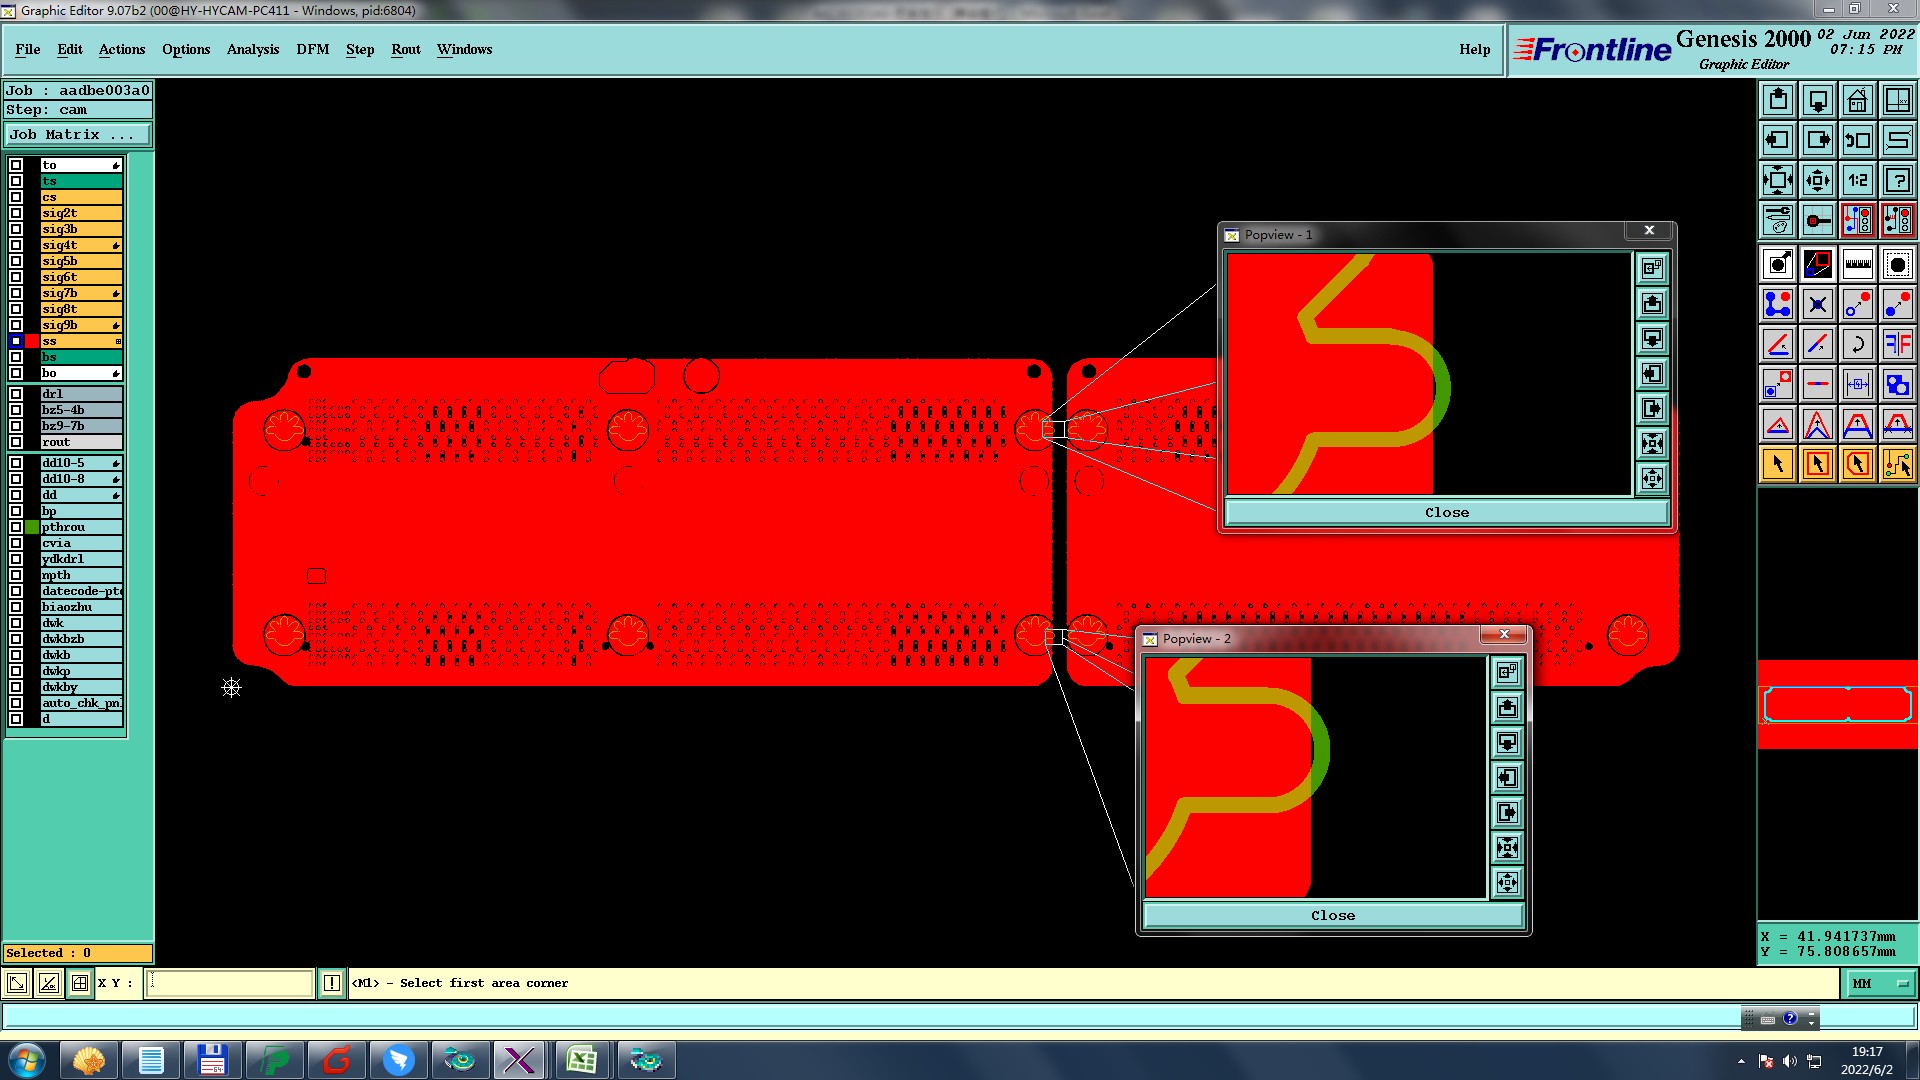
Task: Click the red color swatch of layer ss
Action: (x=32, y=341)
